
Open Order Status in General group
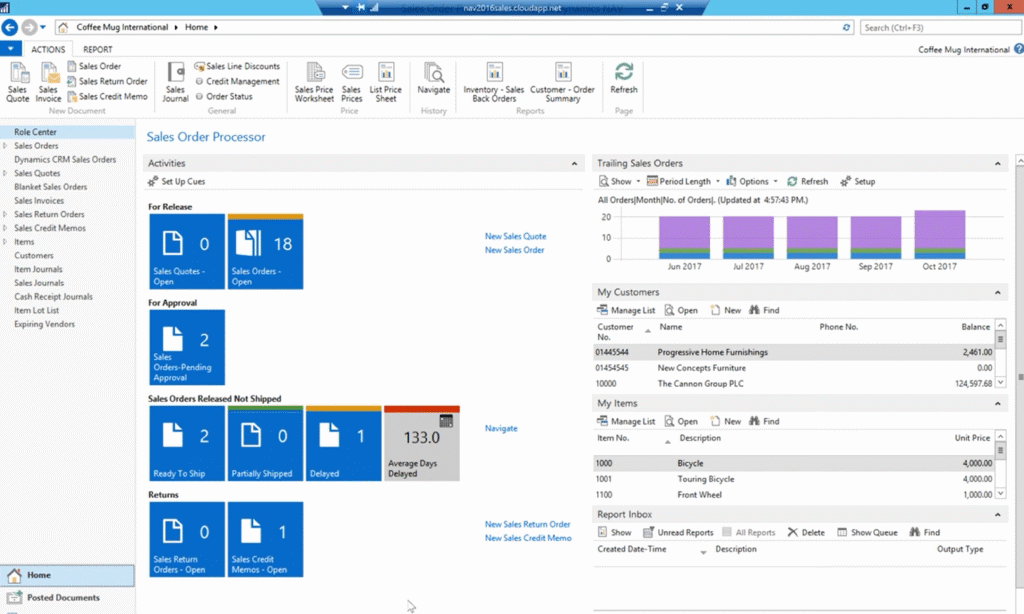(223, 96)
